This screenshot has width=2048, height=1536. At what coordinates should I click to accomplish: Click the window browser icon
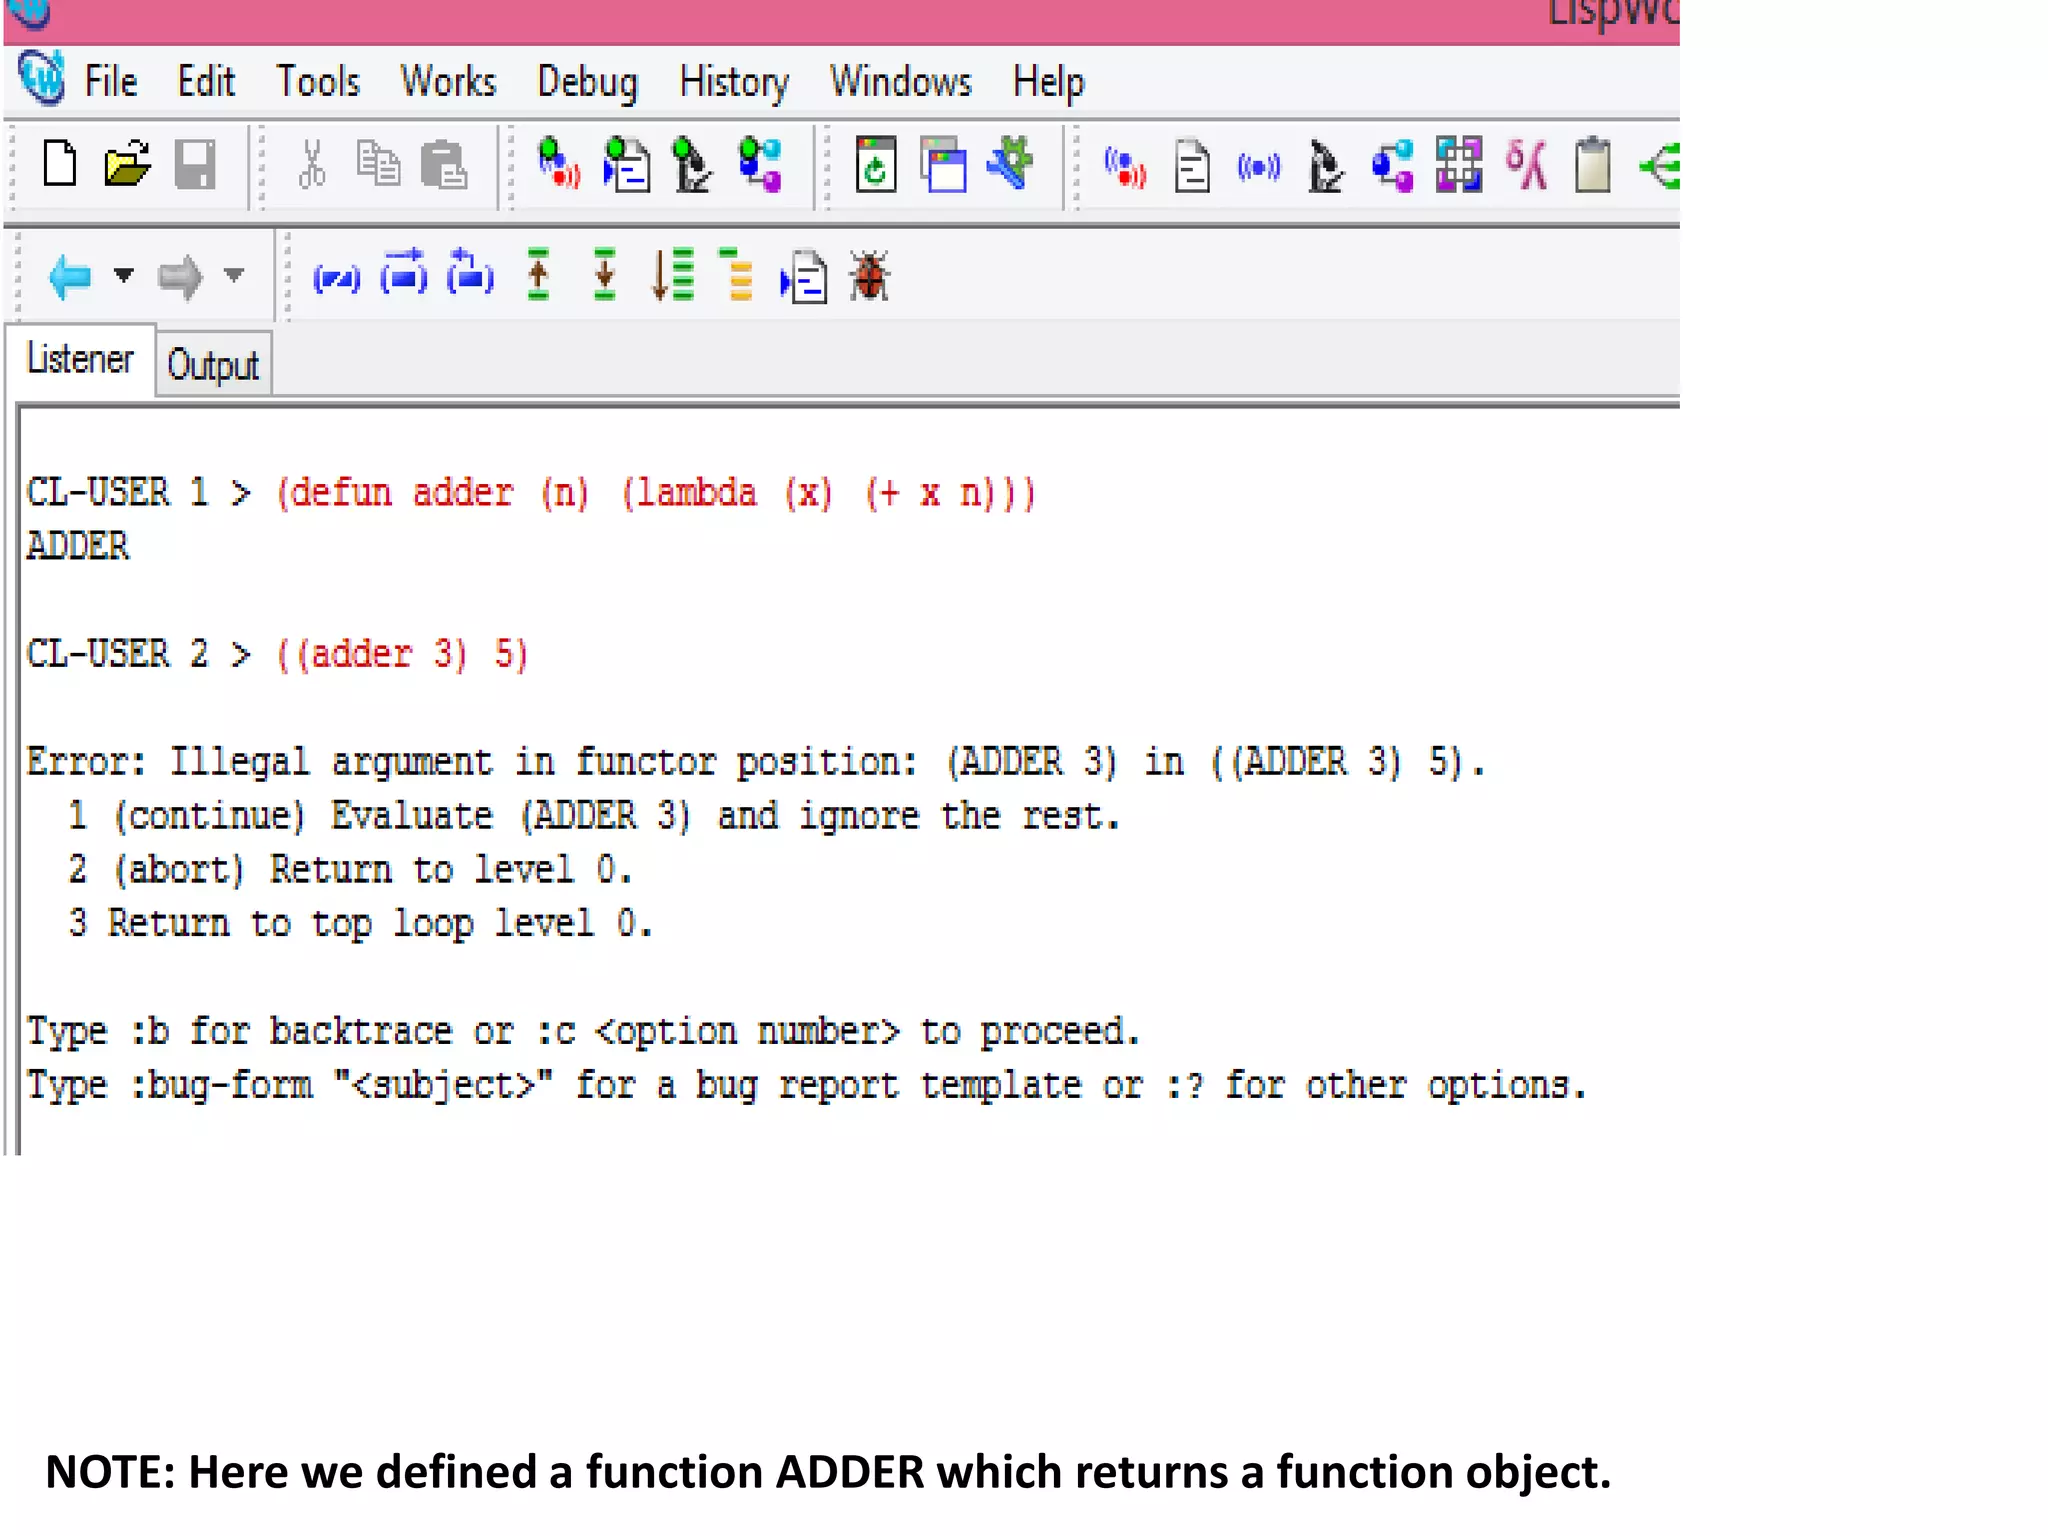tap(944, 164)
